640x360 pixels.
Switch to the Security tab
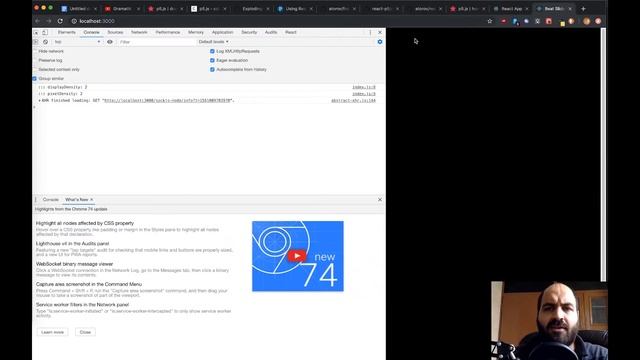(249, 32)
